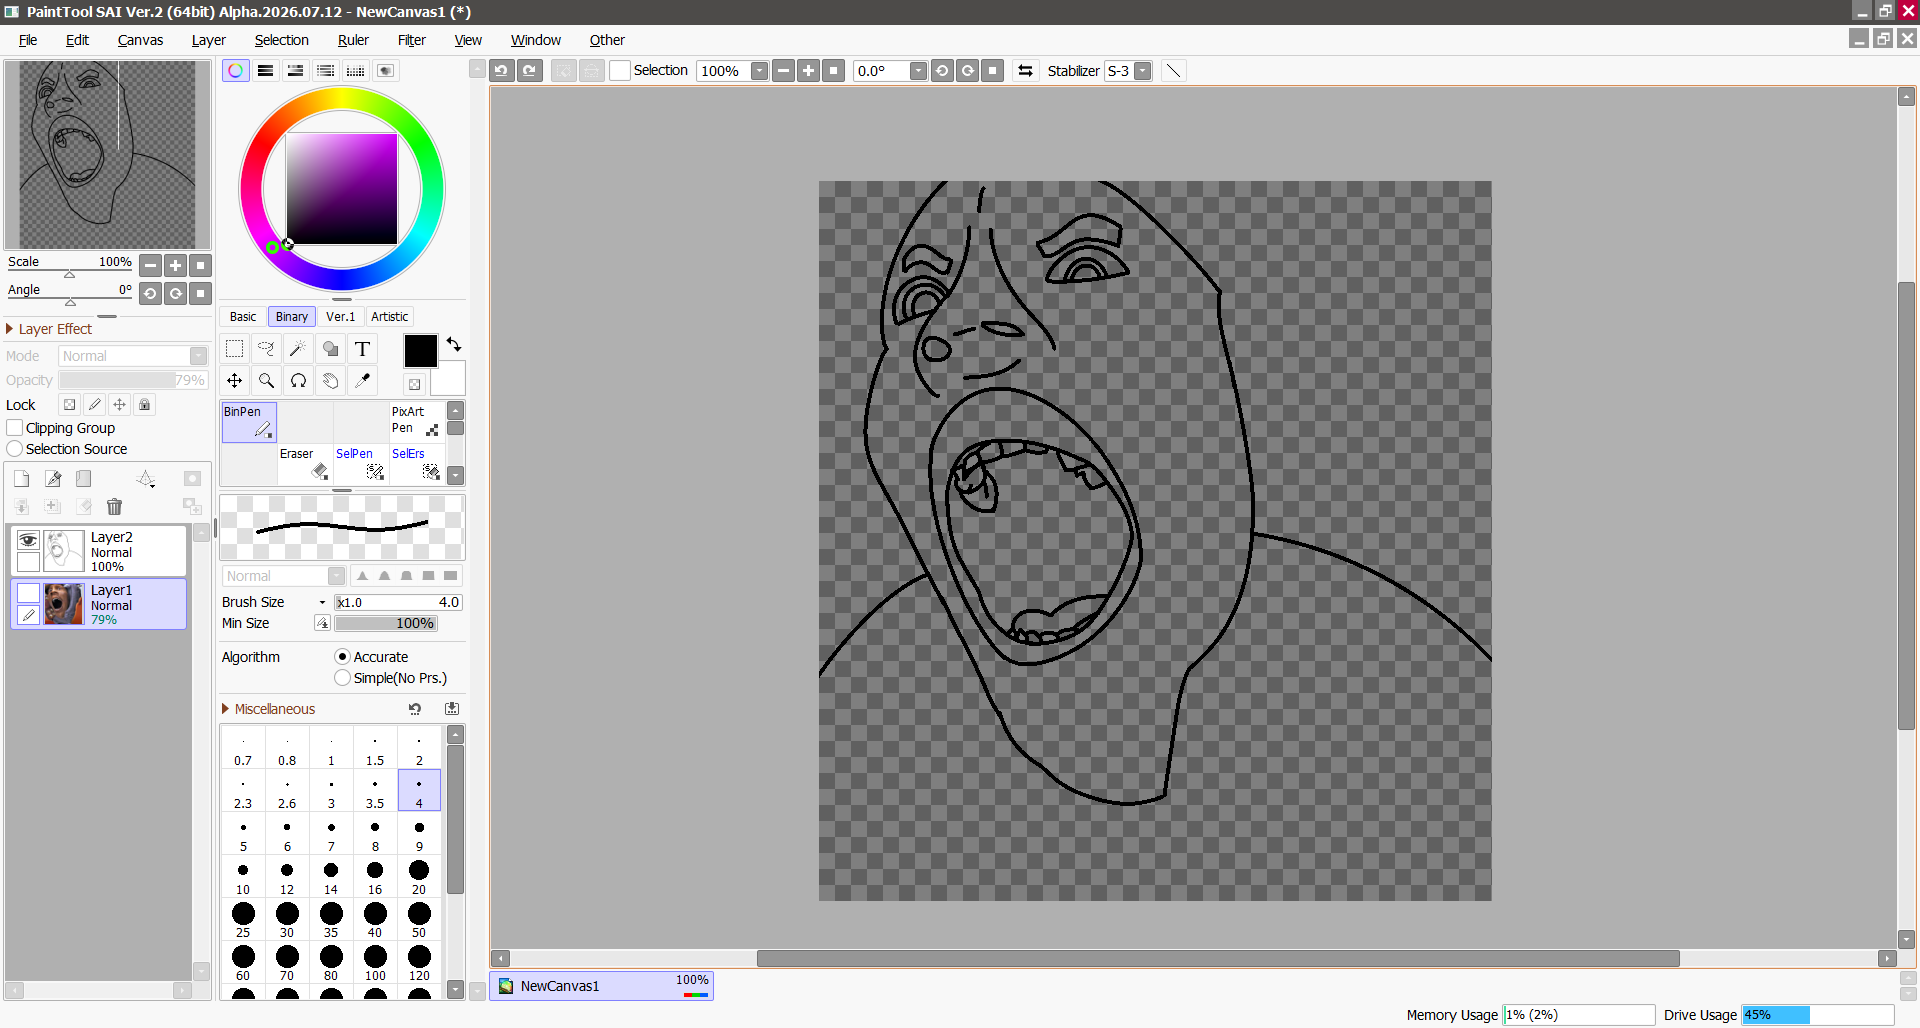The height and width of the screenshot is (1028, 1920).
Task: Undo the last stroke in toolbar
Action: (x=502, y=71)
